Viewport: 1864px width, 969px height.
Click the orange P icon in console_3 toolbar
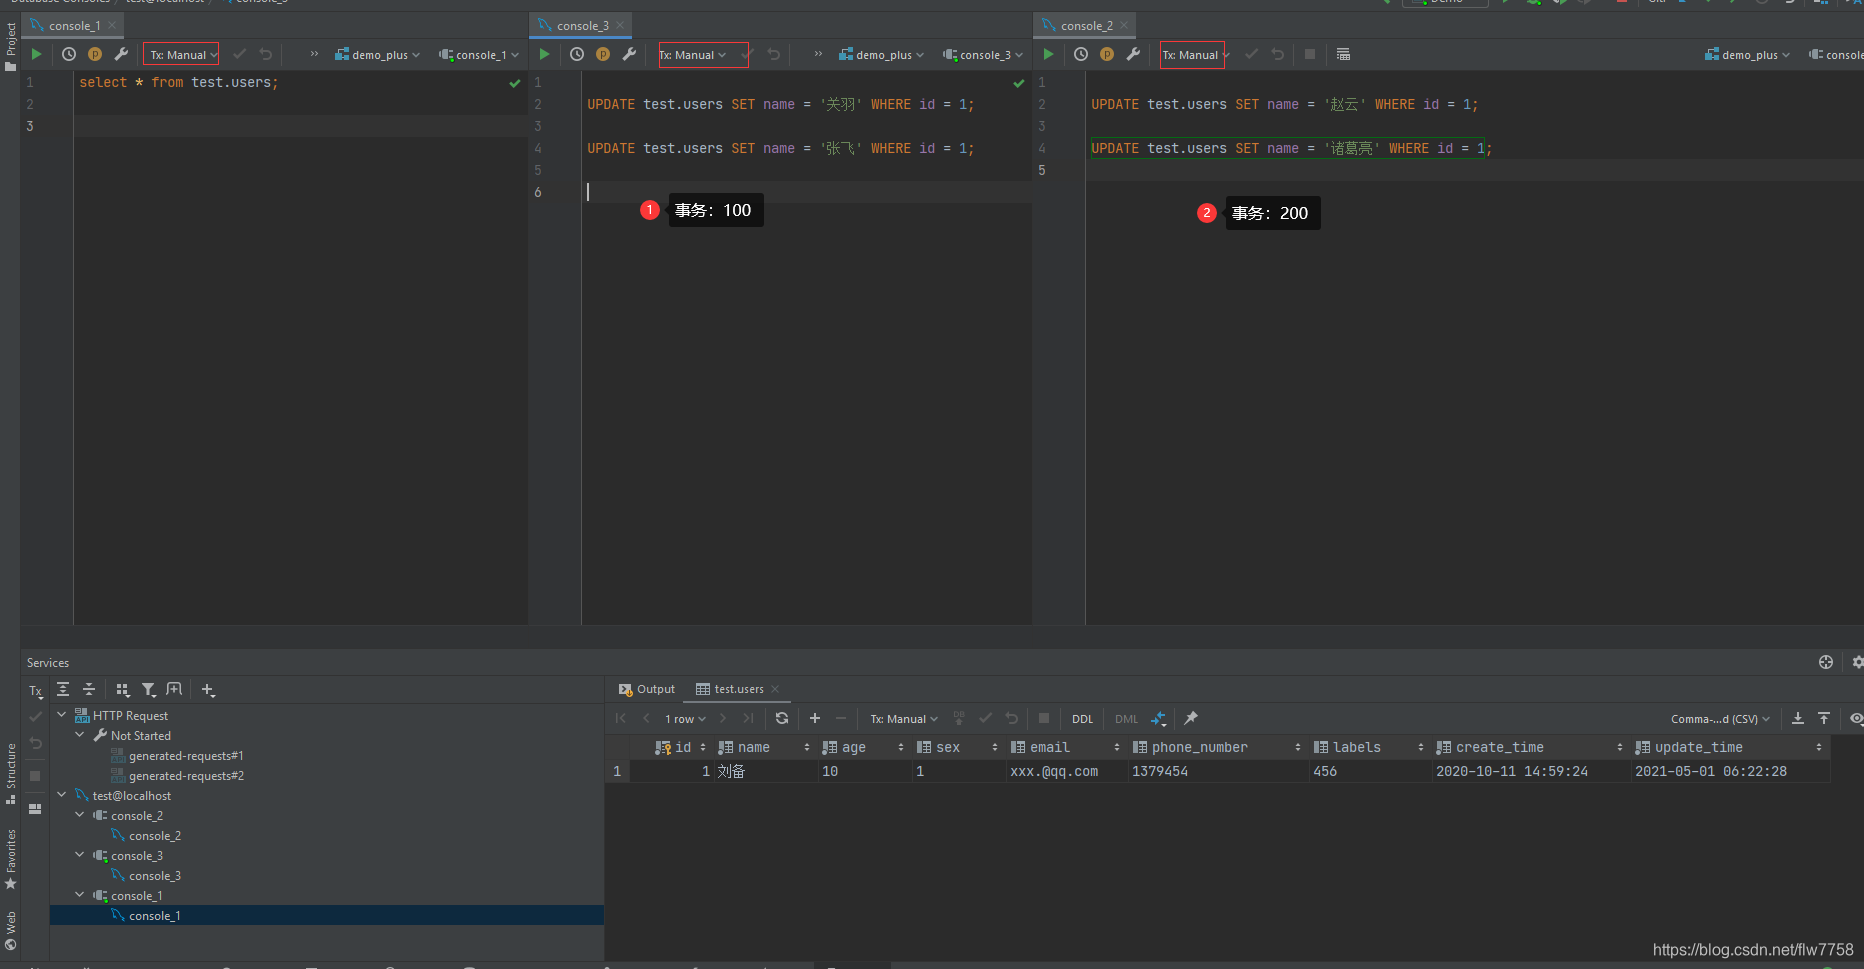point(603,54)
